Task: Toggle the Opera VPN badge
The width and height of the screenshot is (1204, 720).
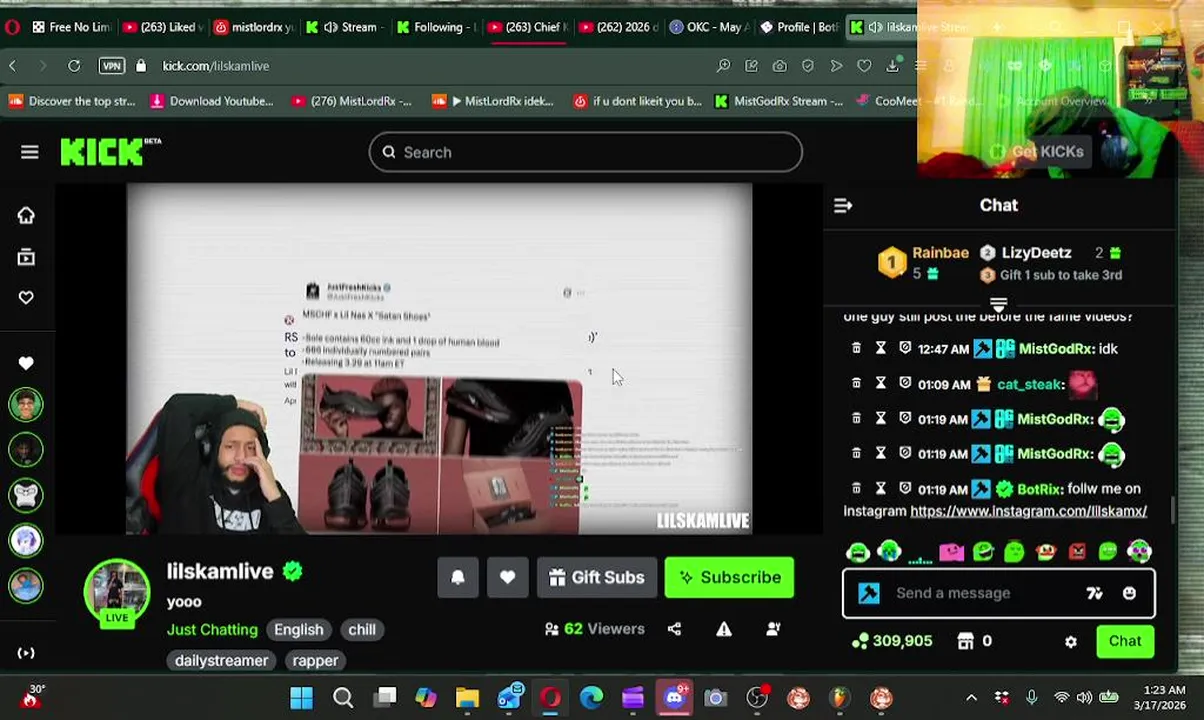Action: click(112, 65)
